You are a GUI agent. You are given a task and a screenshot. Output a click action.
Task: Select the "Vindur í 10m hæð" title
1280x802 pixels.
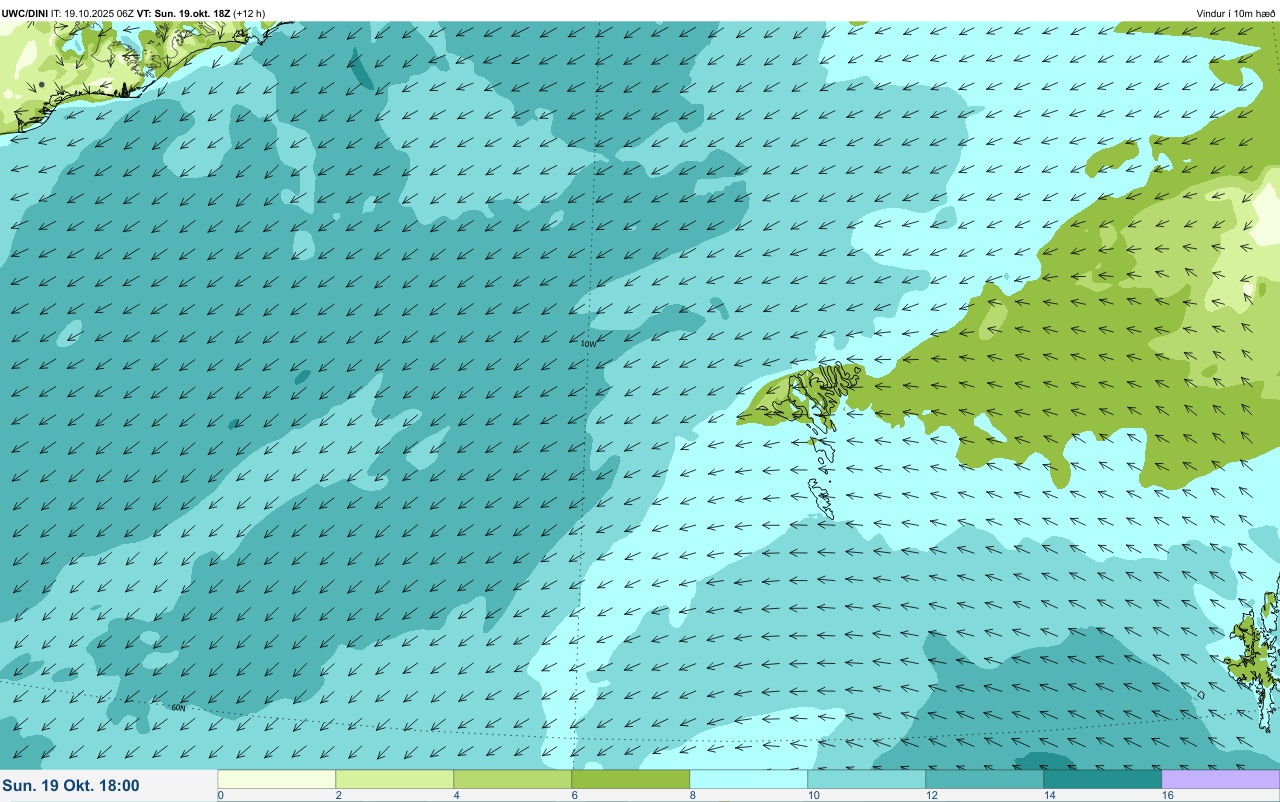point(1236,13)
